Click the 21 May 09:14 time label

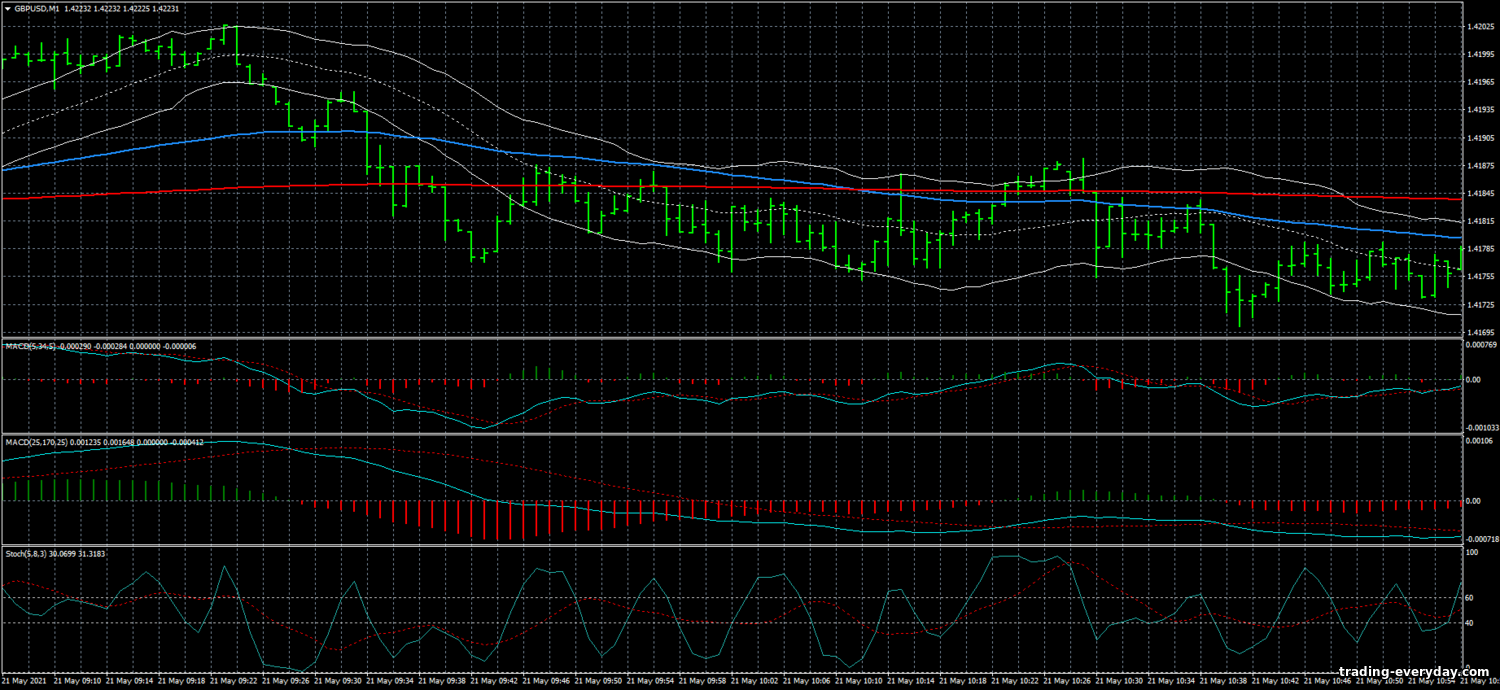click(129, 681)
